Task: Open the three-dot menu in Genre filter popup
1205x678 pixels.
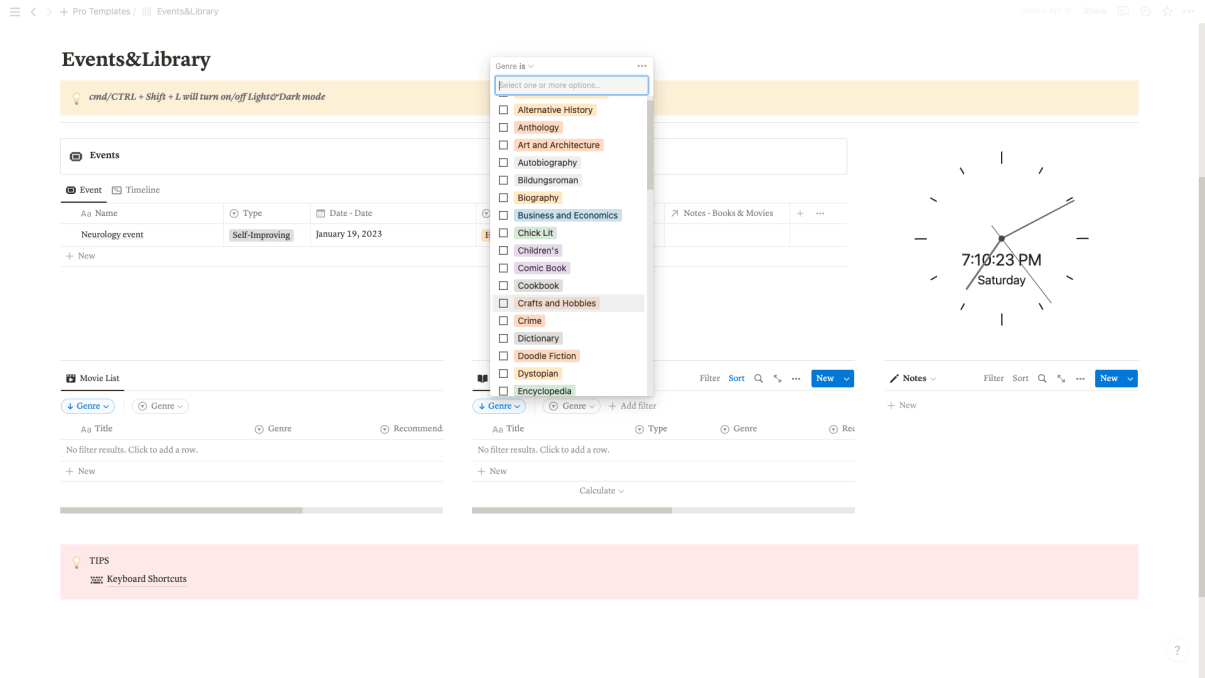Action: click(642, 66)
